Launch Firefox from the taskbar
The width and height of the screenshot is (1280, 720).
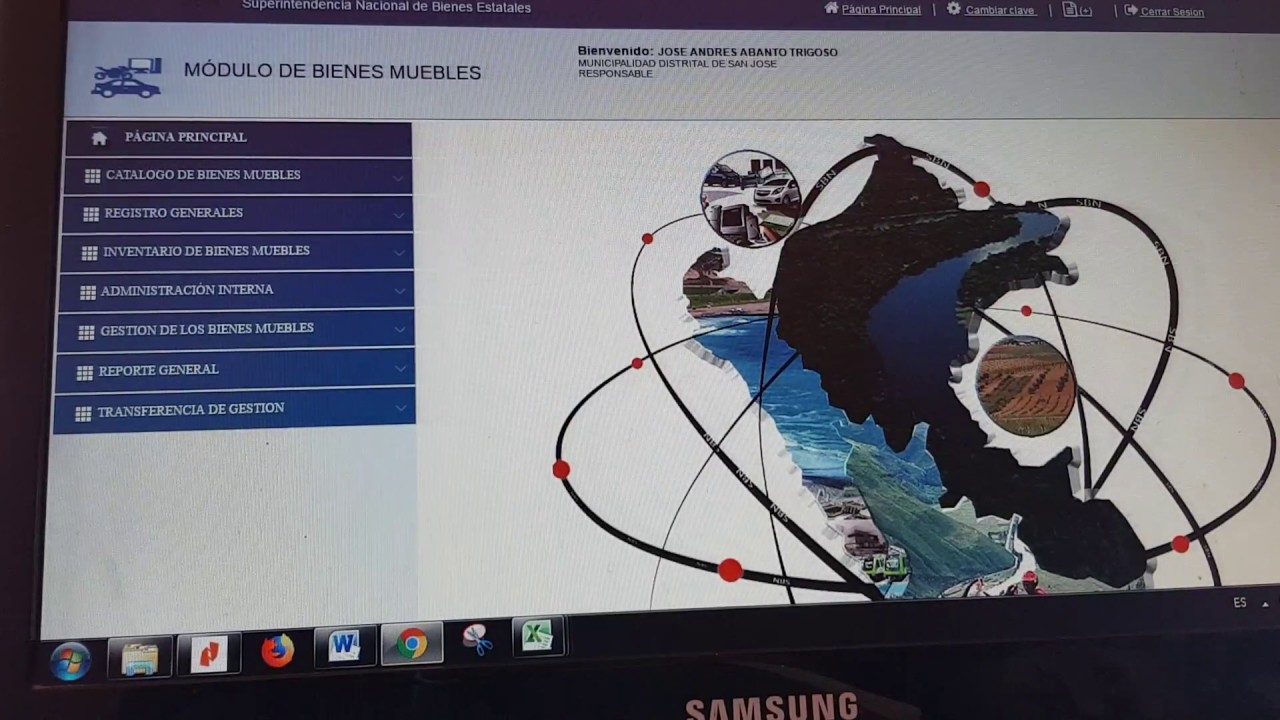[x=277, y=650]
